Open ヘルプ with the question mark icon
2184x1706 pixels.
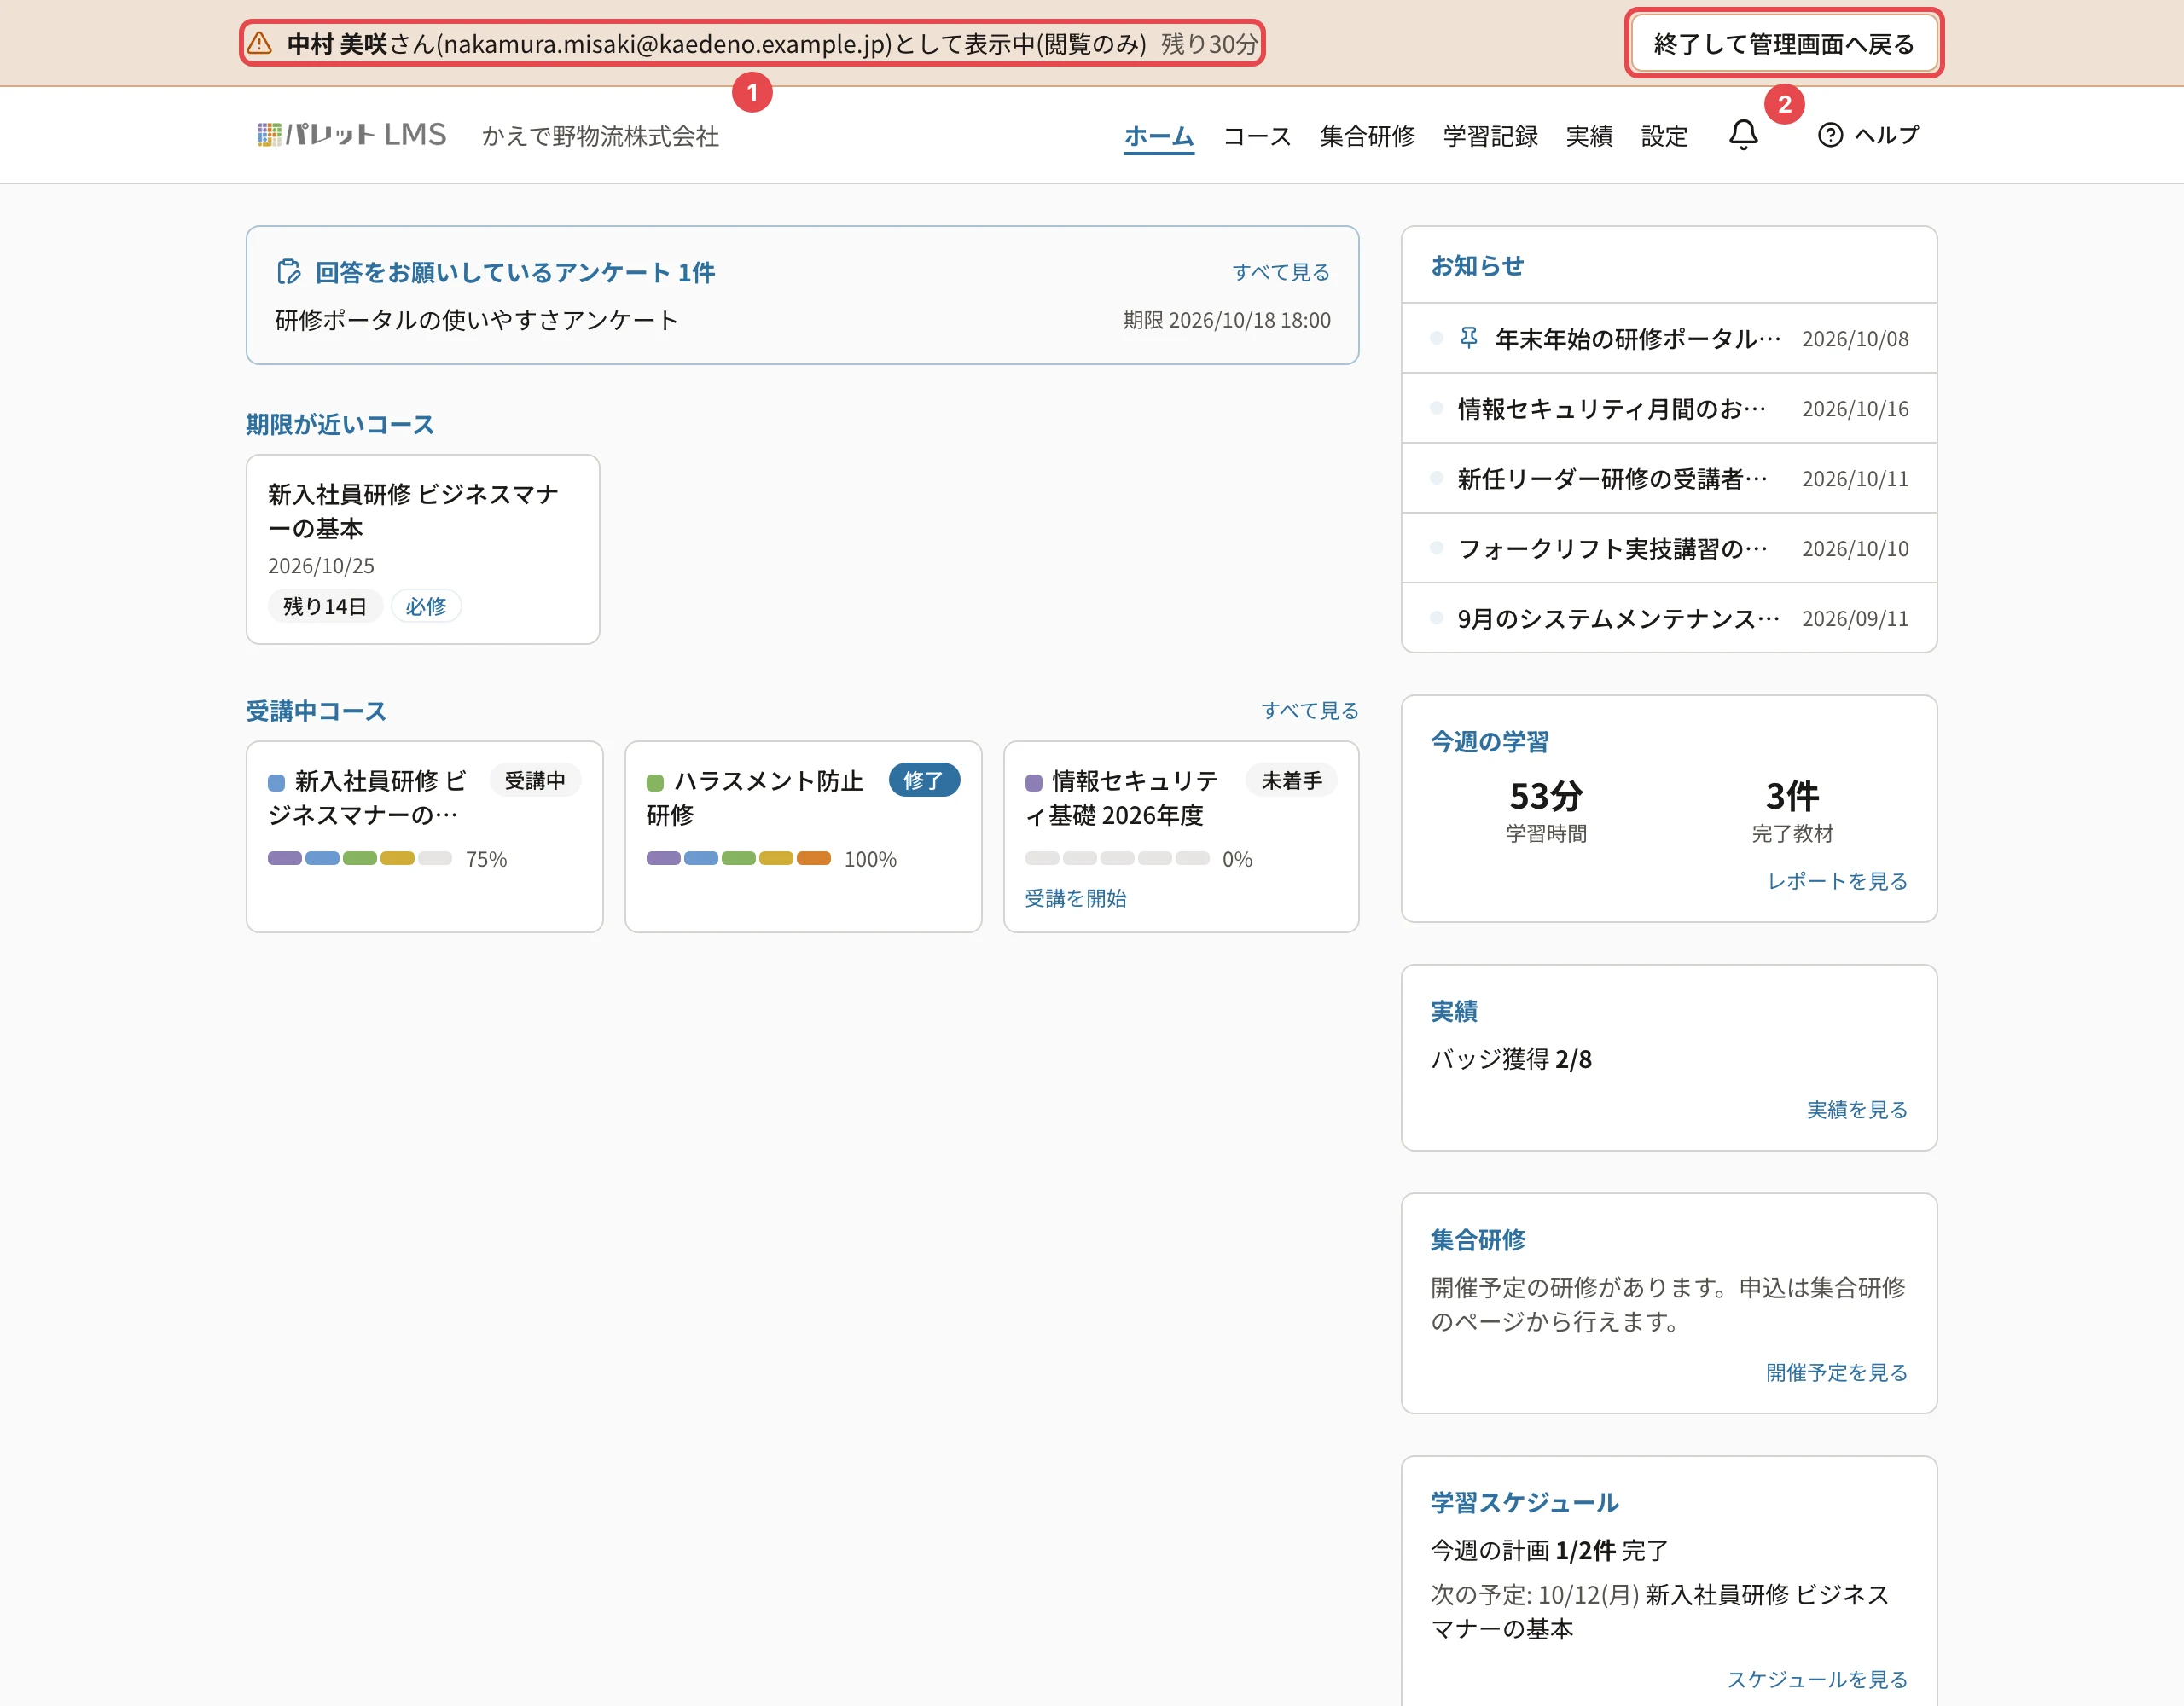[x=1867, y=135]
